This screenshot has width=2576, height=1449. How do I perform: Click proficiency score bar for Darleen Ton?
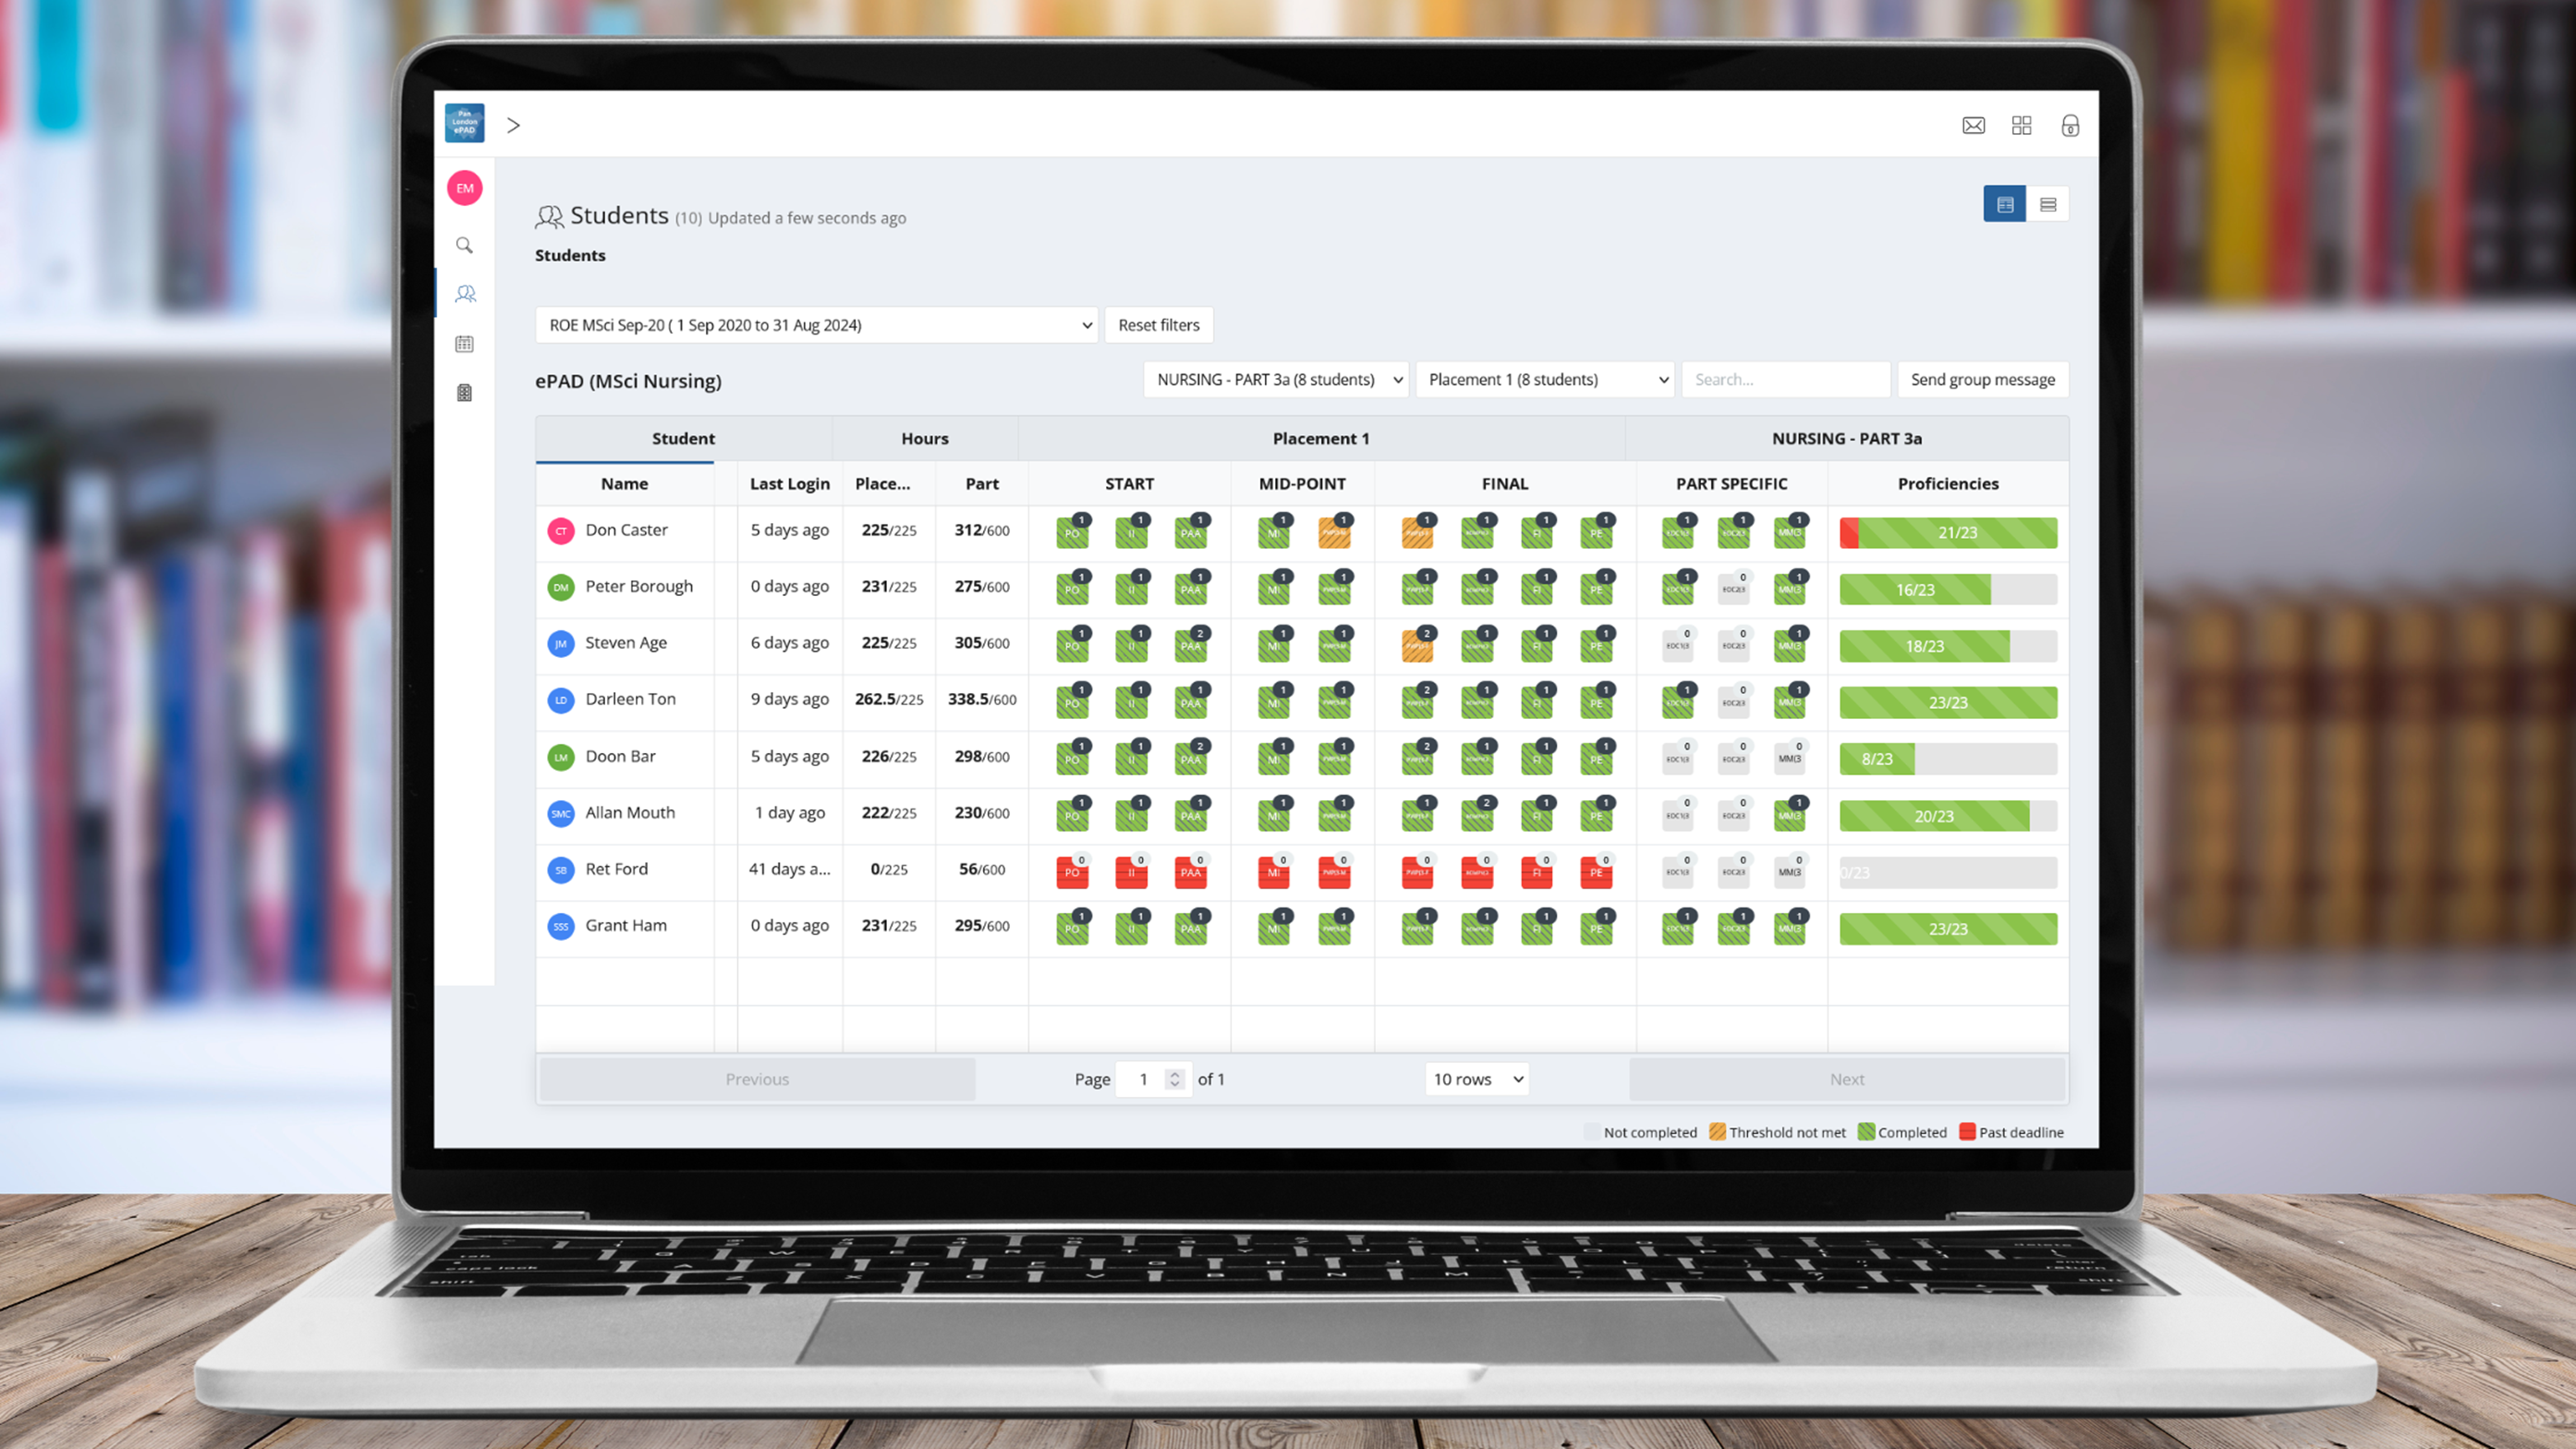click(1946, 700)
